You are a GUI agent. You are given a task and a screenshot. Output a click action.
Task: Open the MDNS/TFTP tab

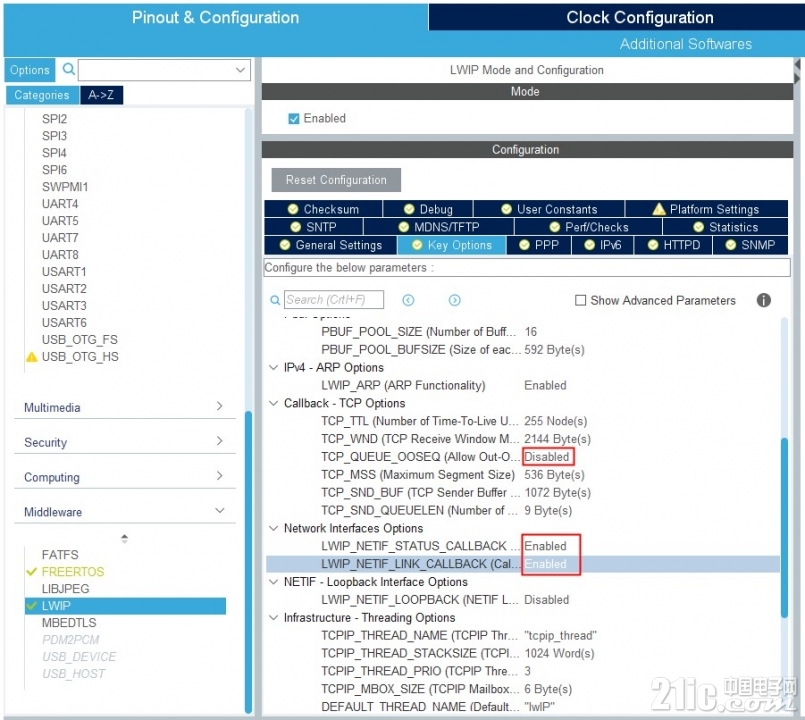(x=439, y=227)
